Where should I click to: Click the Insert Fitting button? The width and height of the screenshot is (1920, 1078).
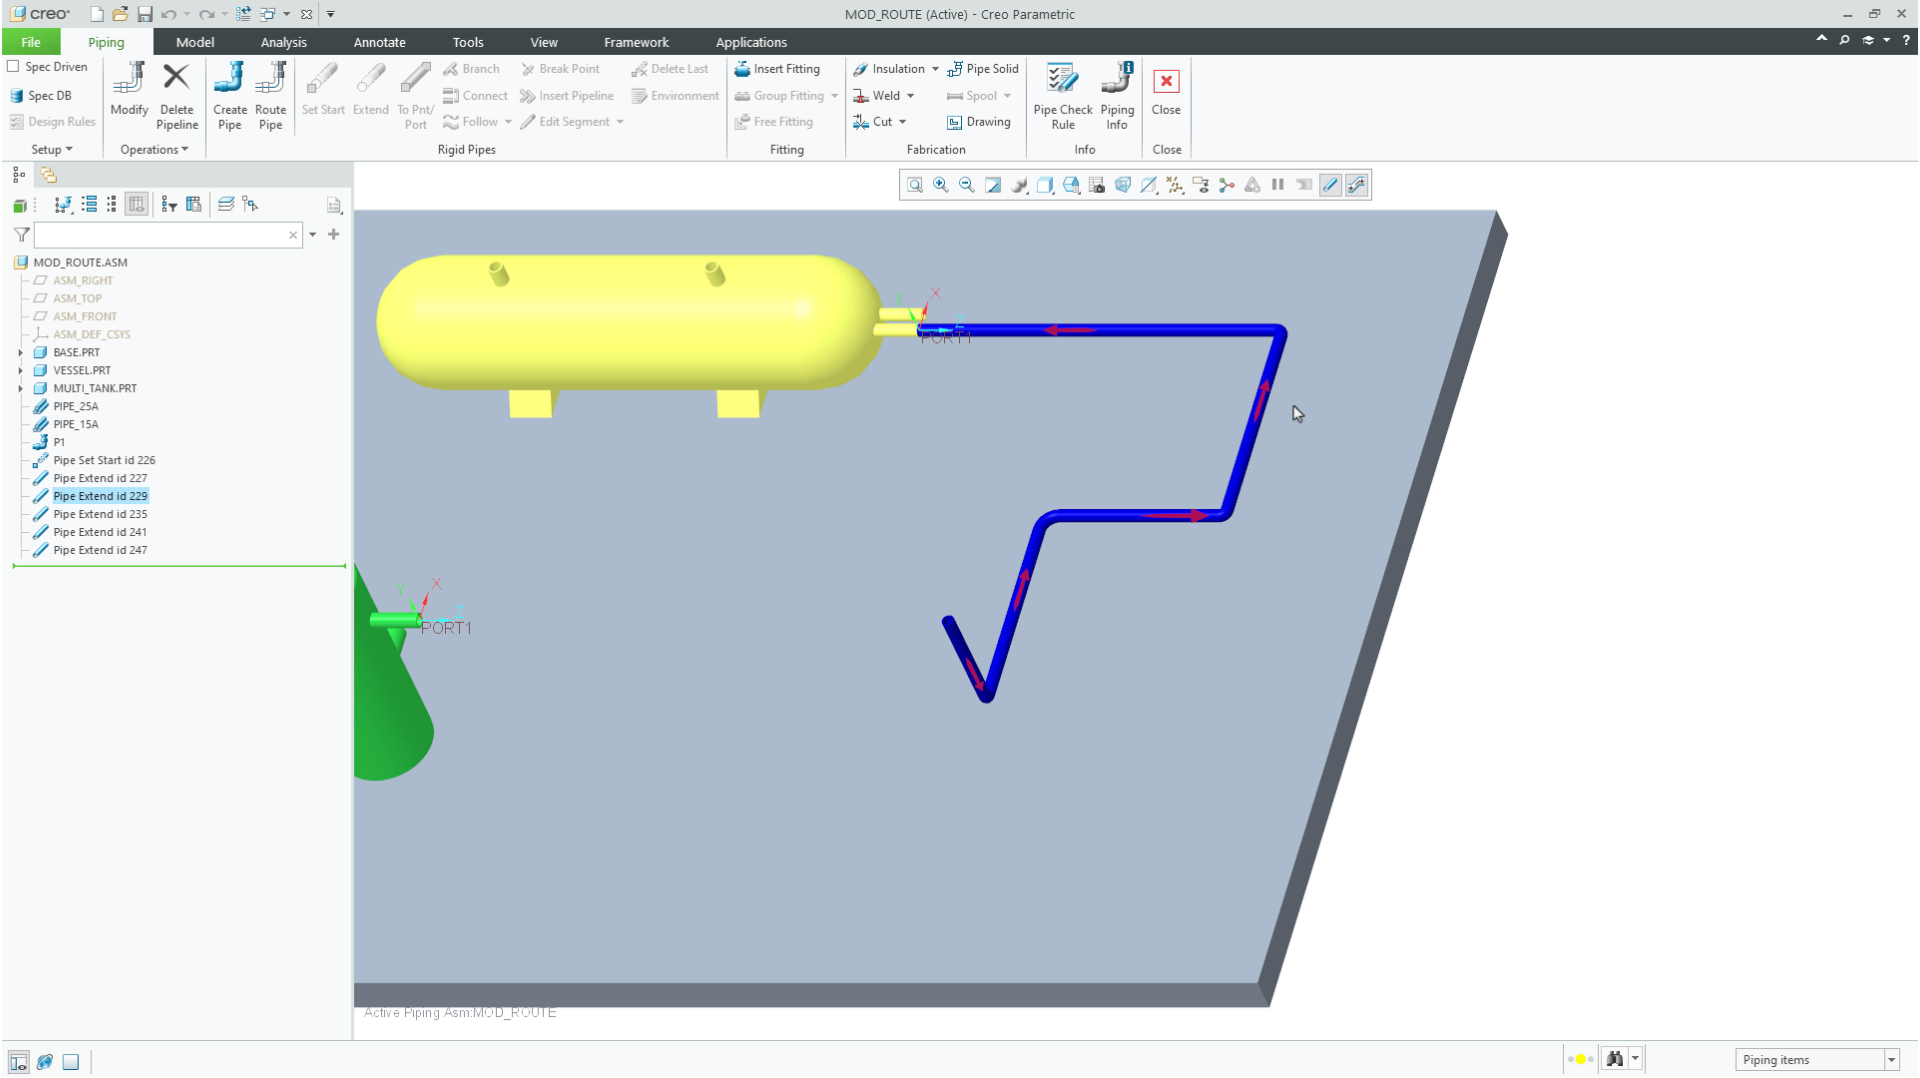pos(777,69)
